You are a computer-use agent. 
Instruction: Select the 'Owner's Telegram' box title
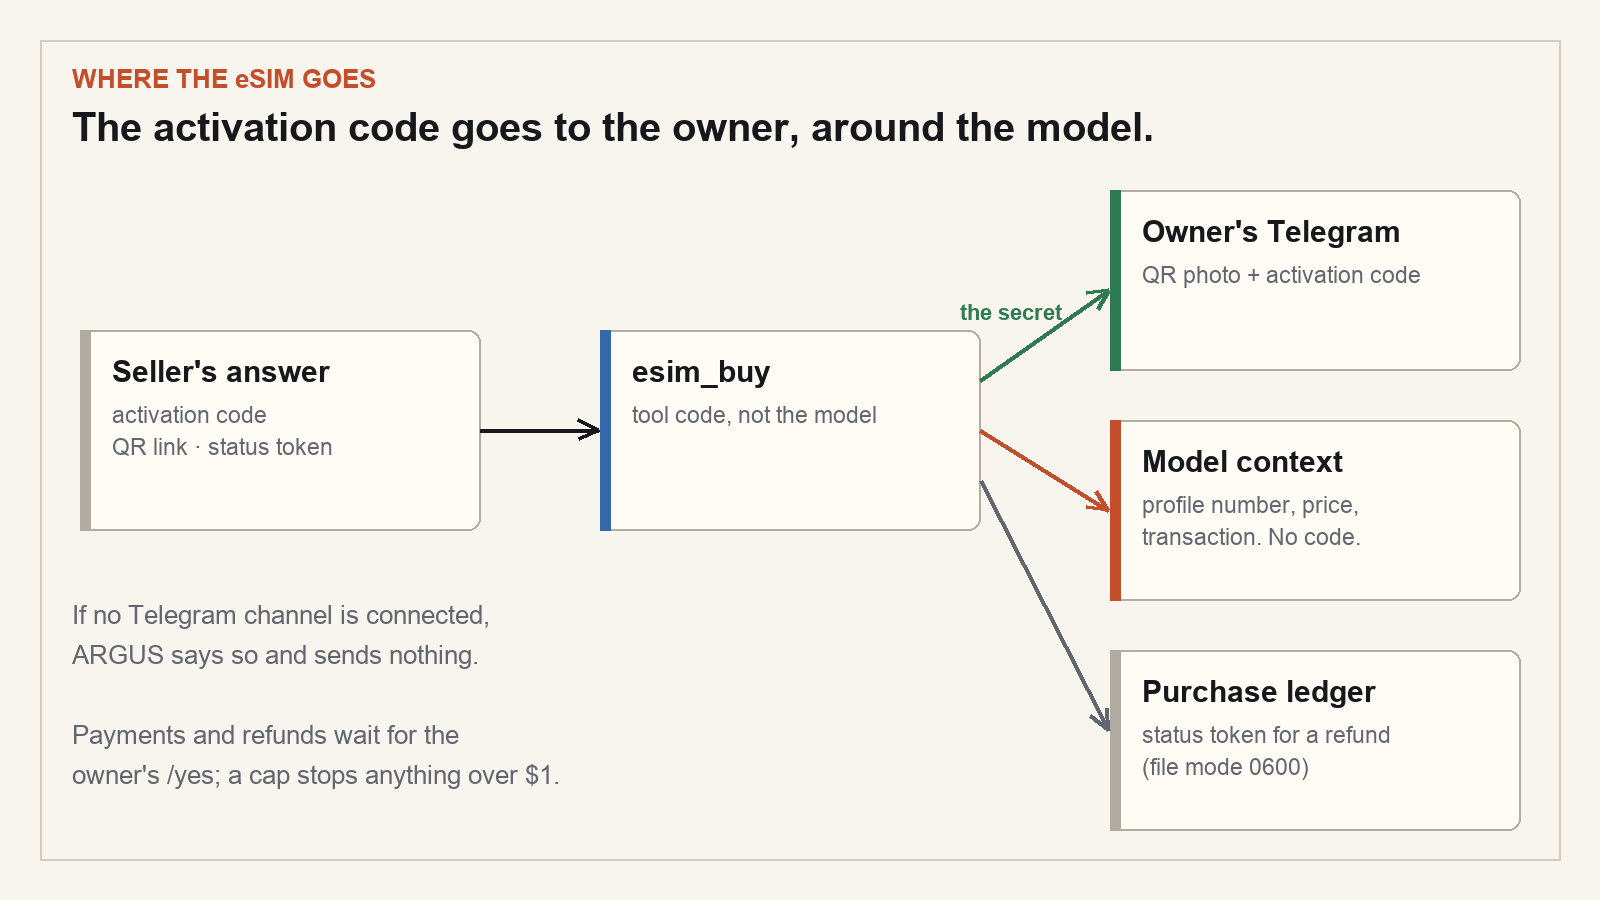pos(1271,232)
